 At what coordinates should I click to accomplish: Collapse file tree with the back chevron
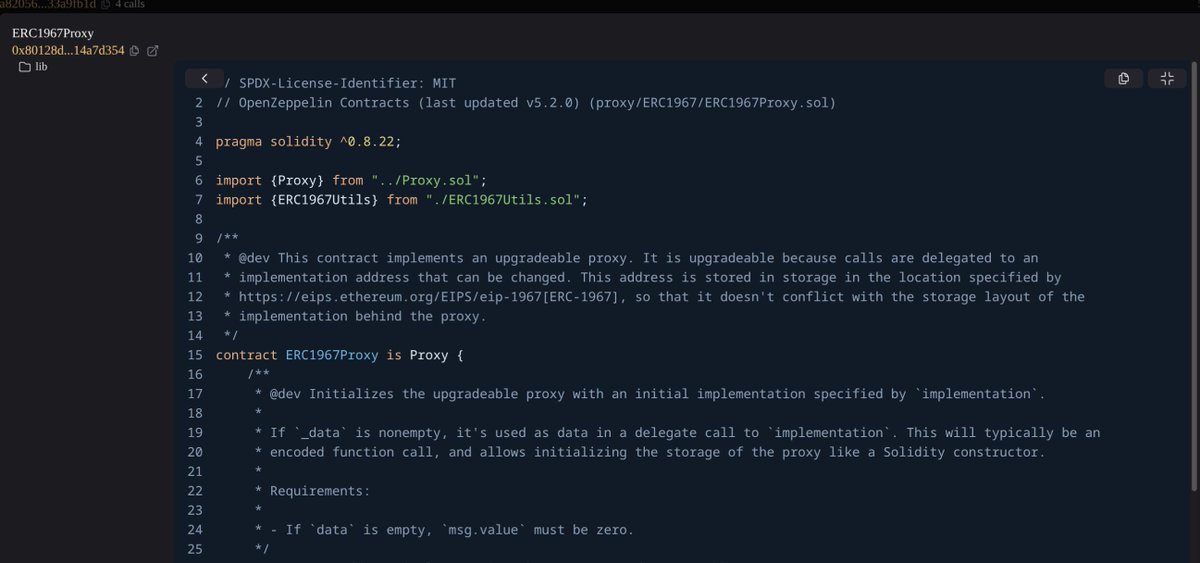coord(205,78)
